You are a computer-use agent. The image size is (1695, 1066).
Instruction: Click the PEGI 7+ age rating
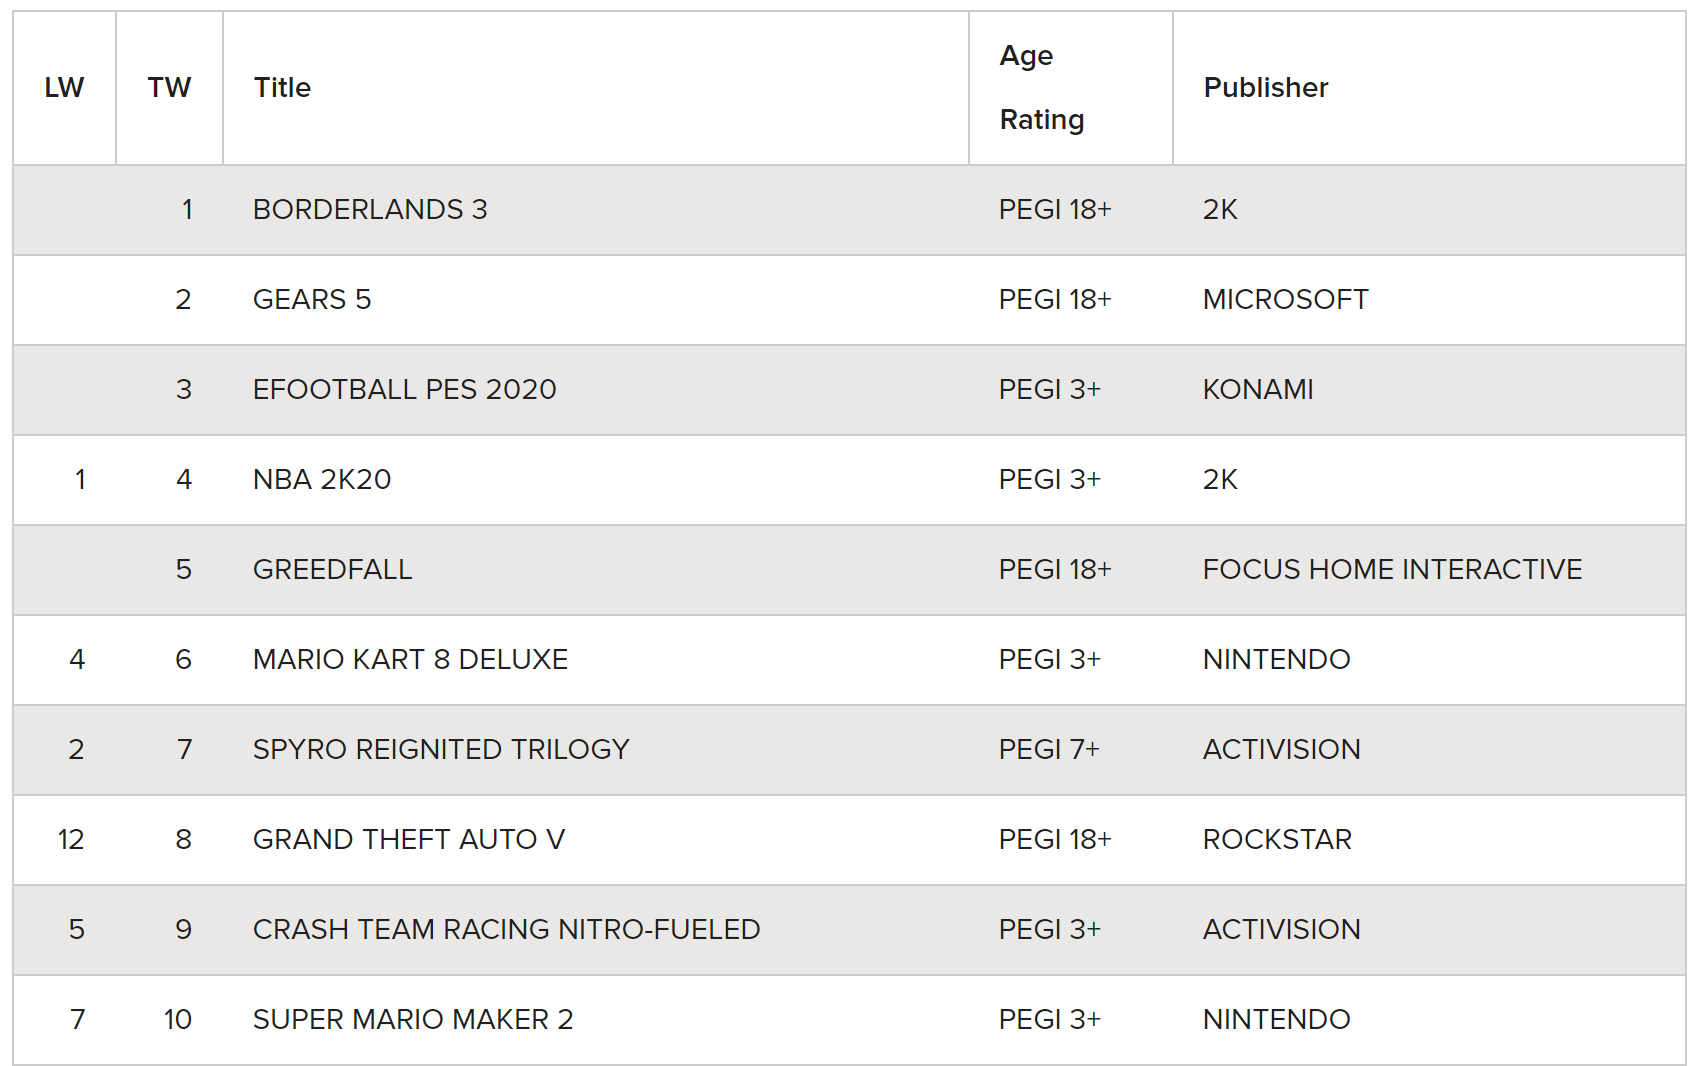[1049, 750]
